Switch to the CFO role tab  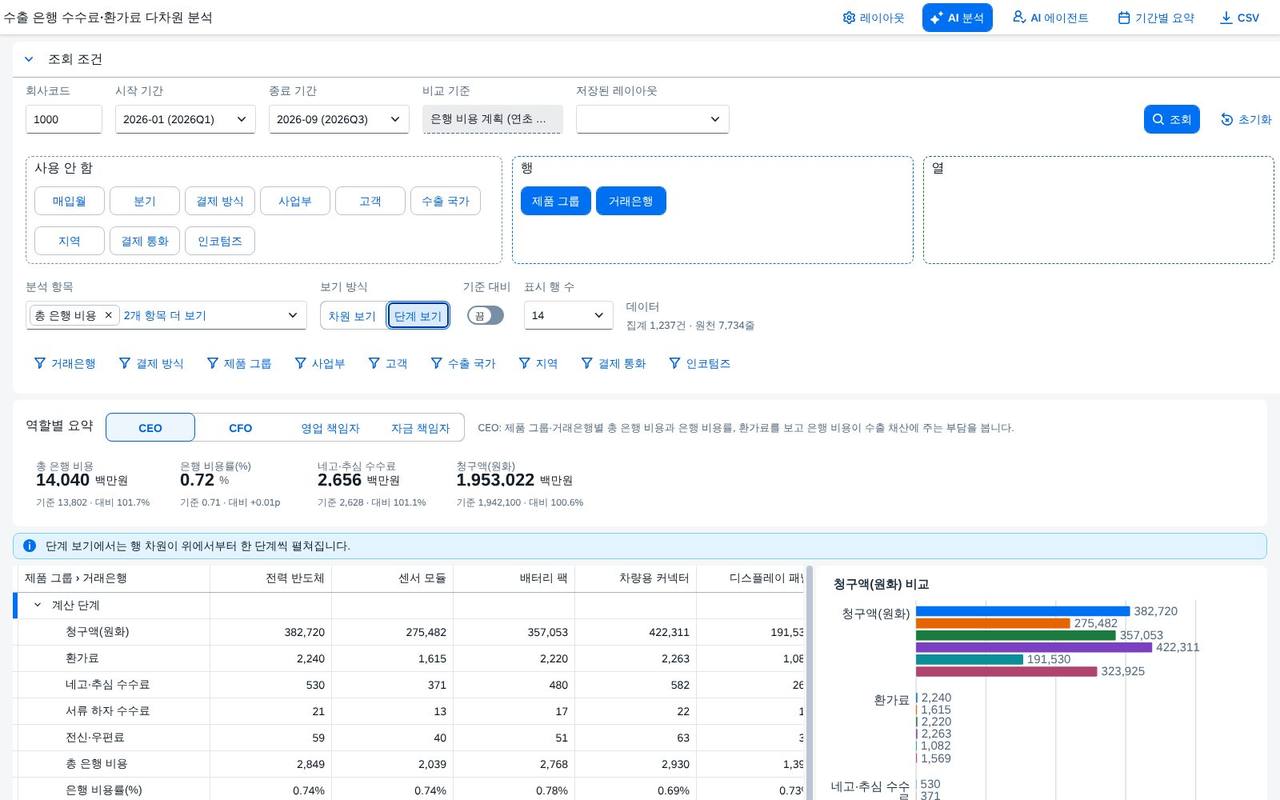pos(240,428)
